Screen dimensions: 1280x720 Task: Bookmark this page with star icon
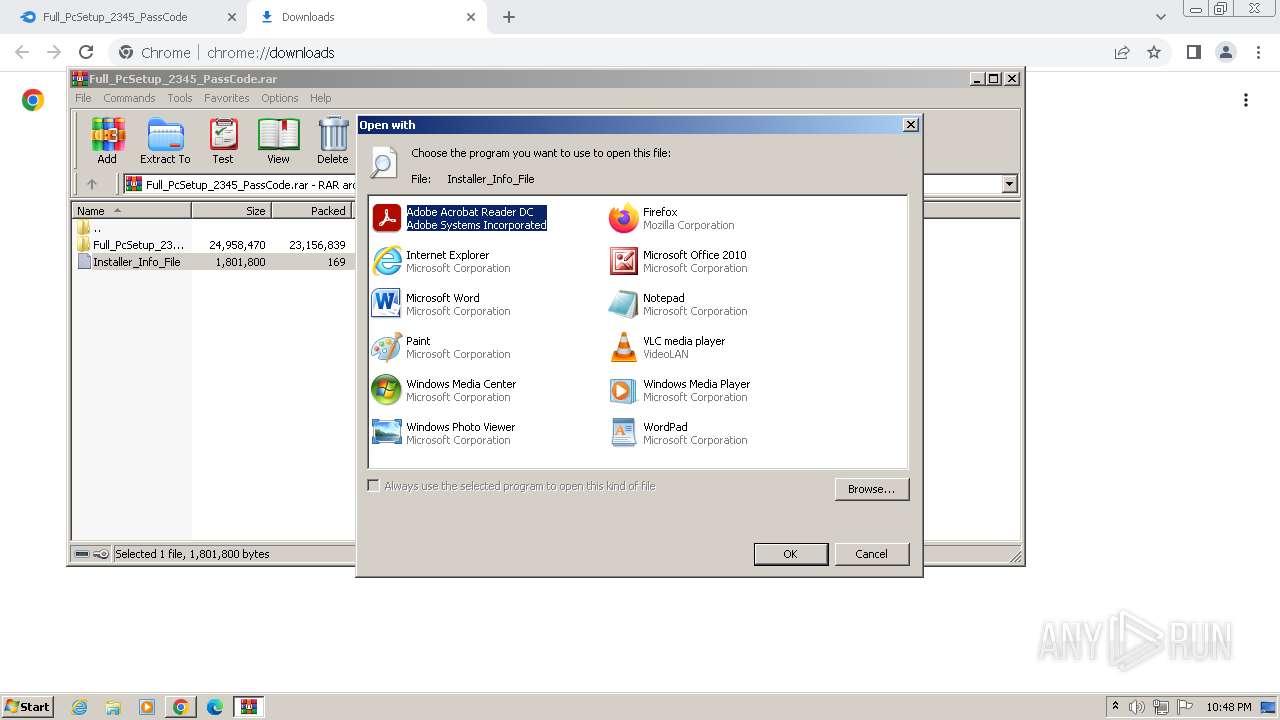point(1154,52)
